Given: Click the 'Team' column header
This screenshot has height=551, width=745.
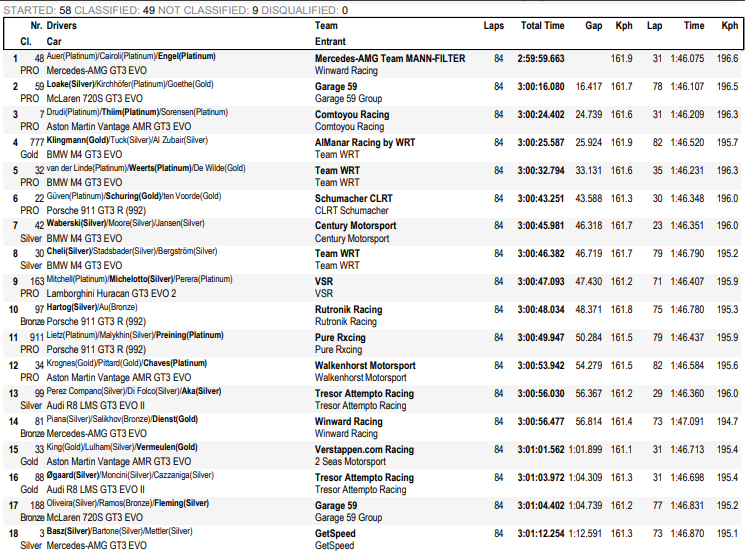Looking at the screenshot, I should [x=326, y=26].
